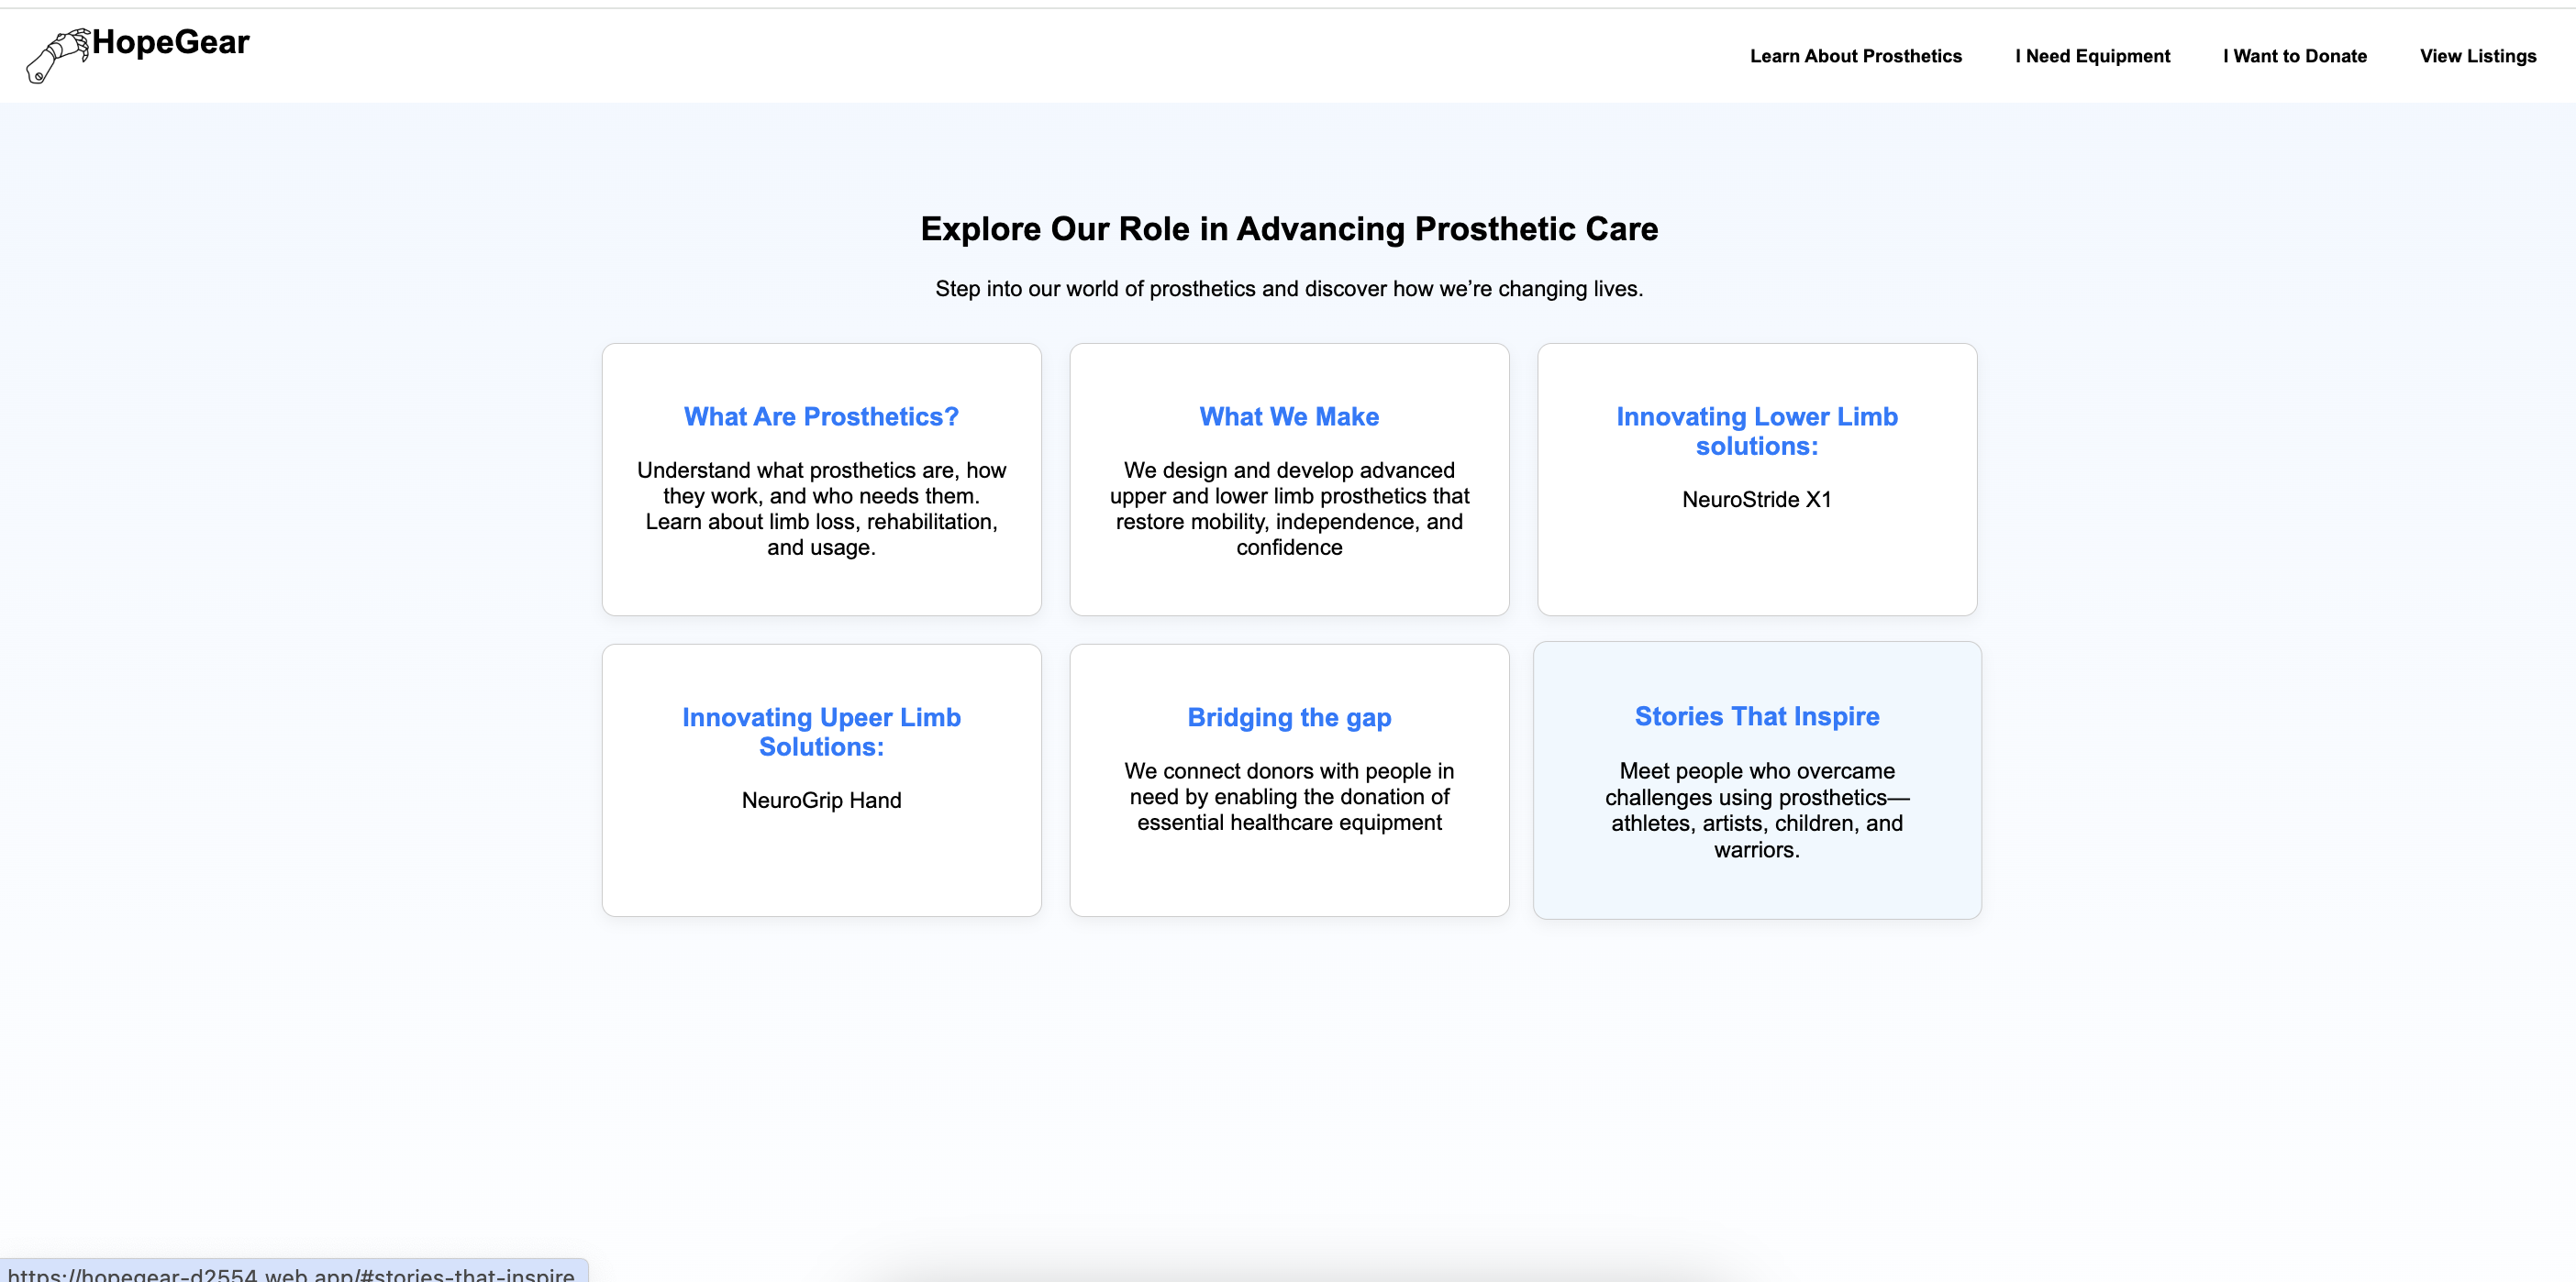The width and height of the screenshot is (2576, 1282).
Task: Open Learn About Prosthetics menu item
Action: (x=1855, y=56)
